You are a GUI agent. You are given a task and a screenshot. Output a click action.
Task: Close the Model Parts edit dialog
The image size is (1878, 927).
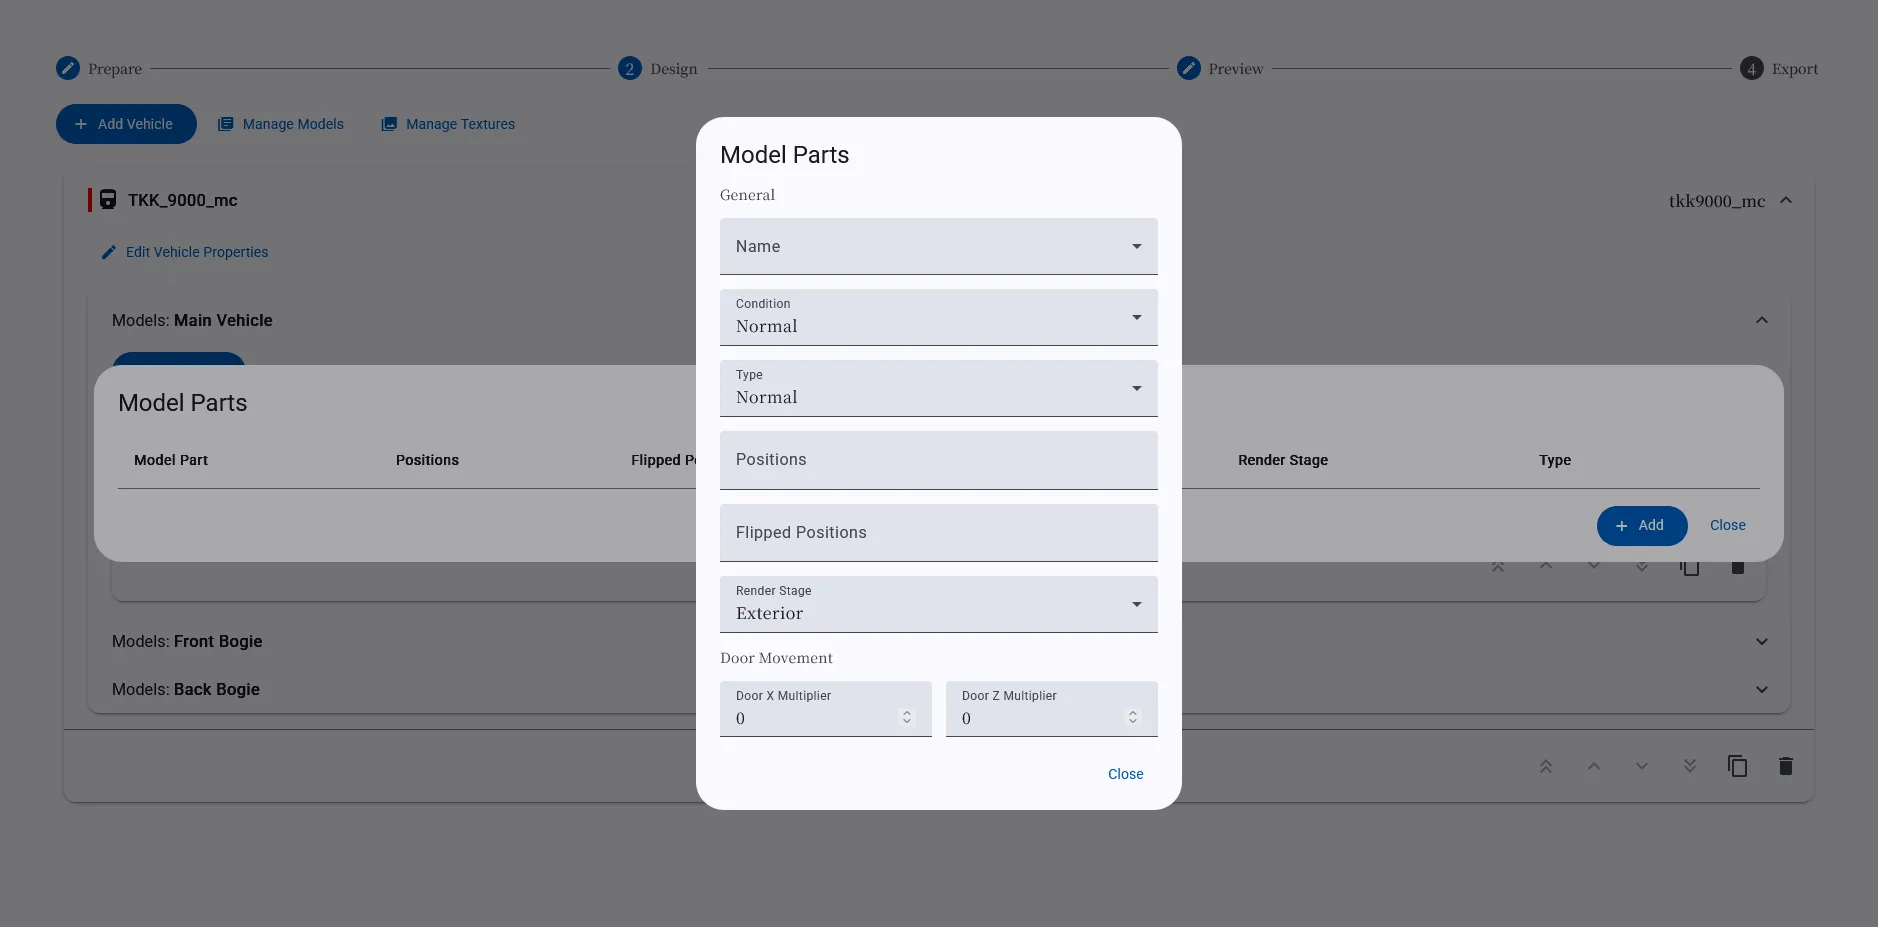click(x=1125, y=774)
